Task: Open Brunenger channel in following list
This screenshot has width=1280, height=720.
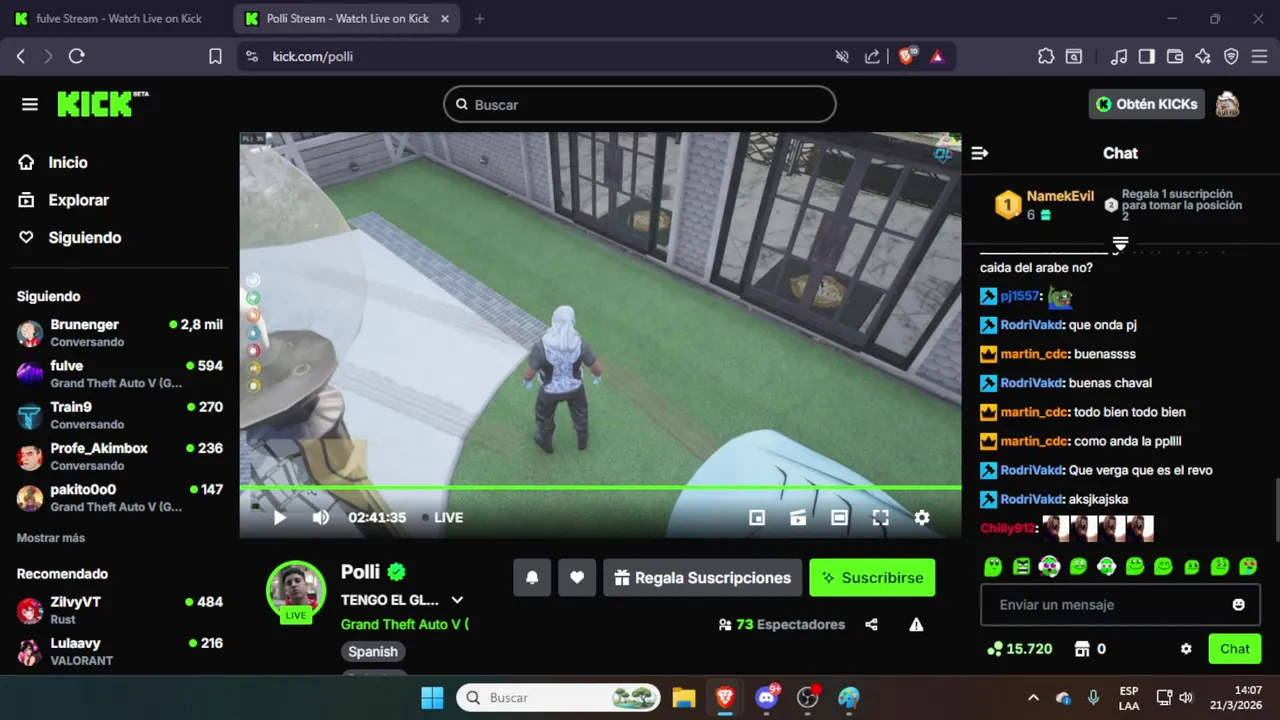Action: (x=120, y=332)
